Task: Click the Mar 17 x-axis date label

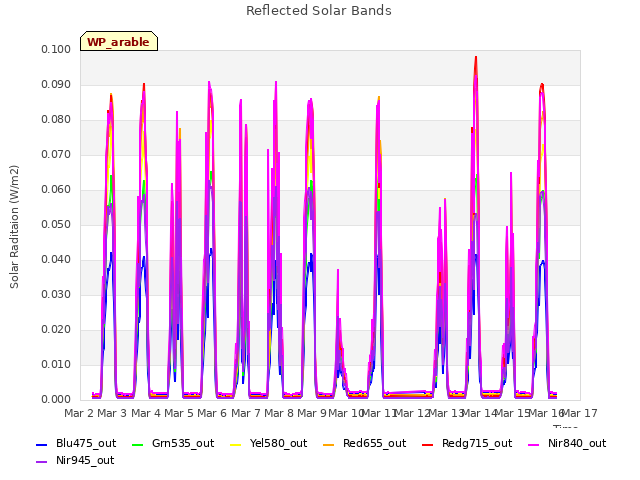Action: coord(580,413)
